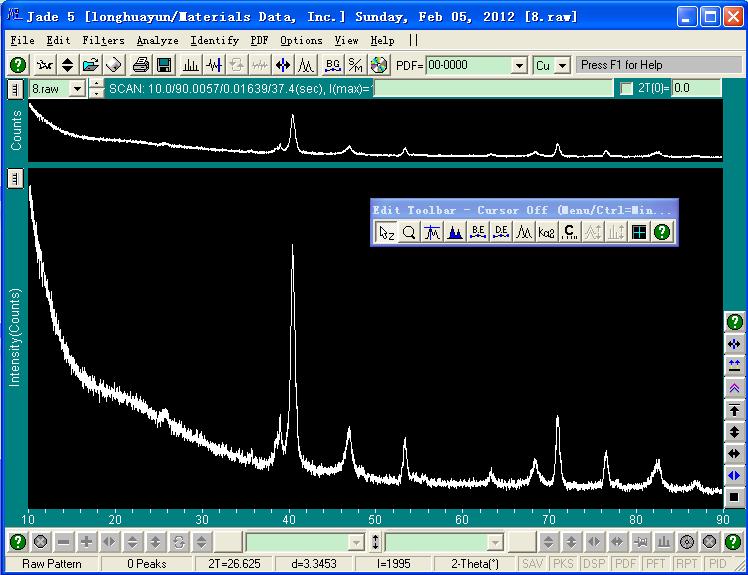Open the Identify menu

pyautogui.click(x=214, y=40)
